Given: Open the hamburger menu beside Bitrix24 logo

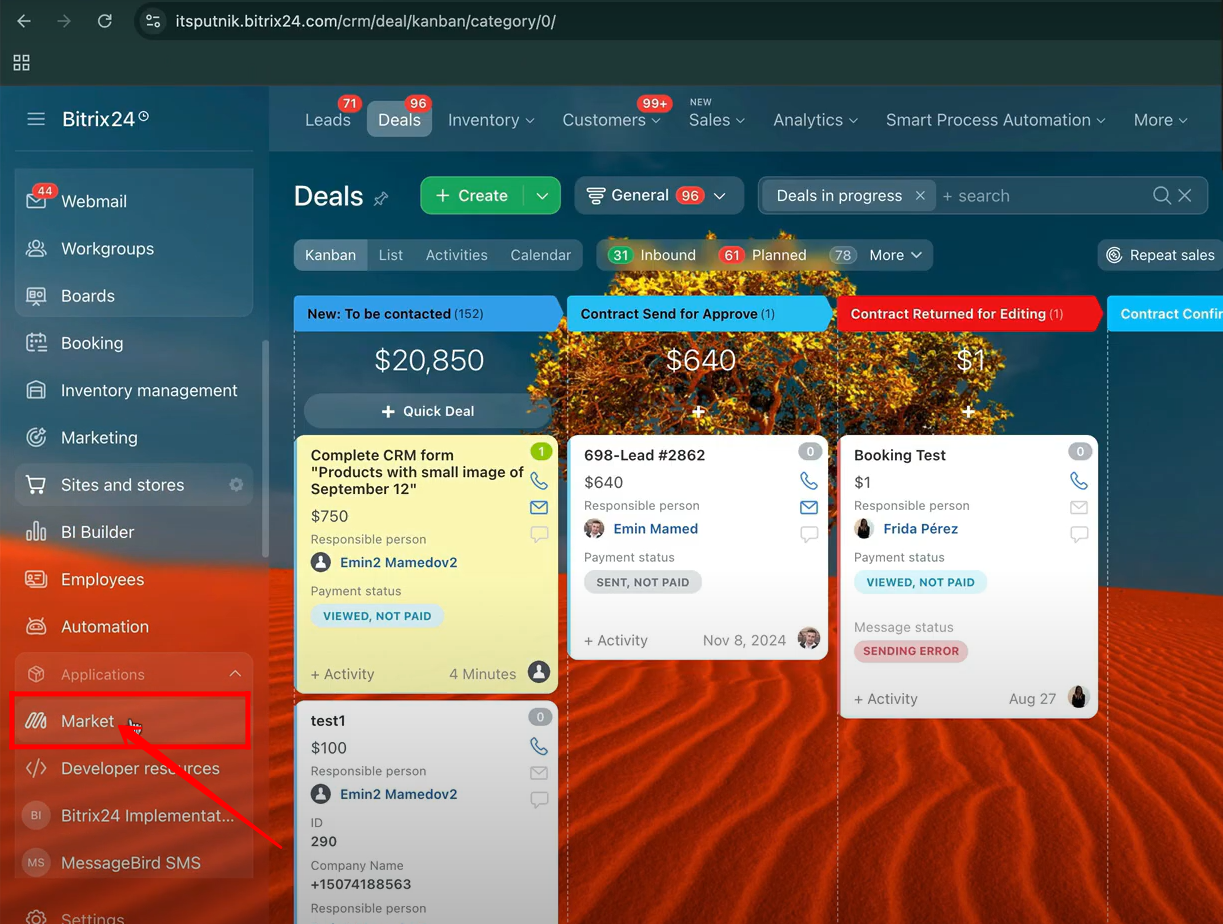Looking at the screenshot, I should [x=36, y=119].
